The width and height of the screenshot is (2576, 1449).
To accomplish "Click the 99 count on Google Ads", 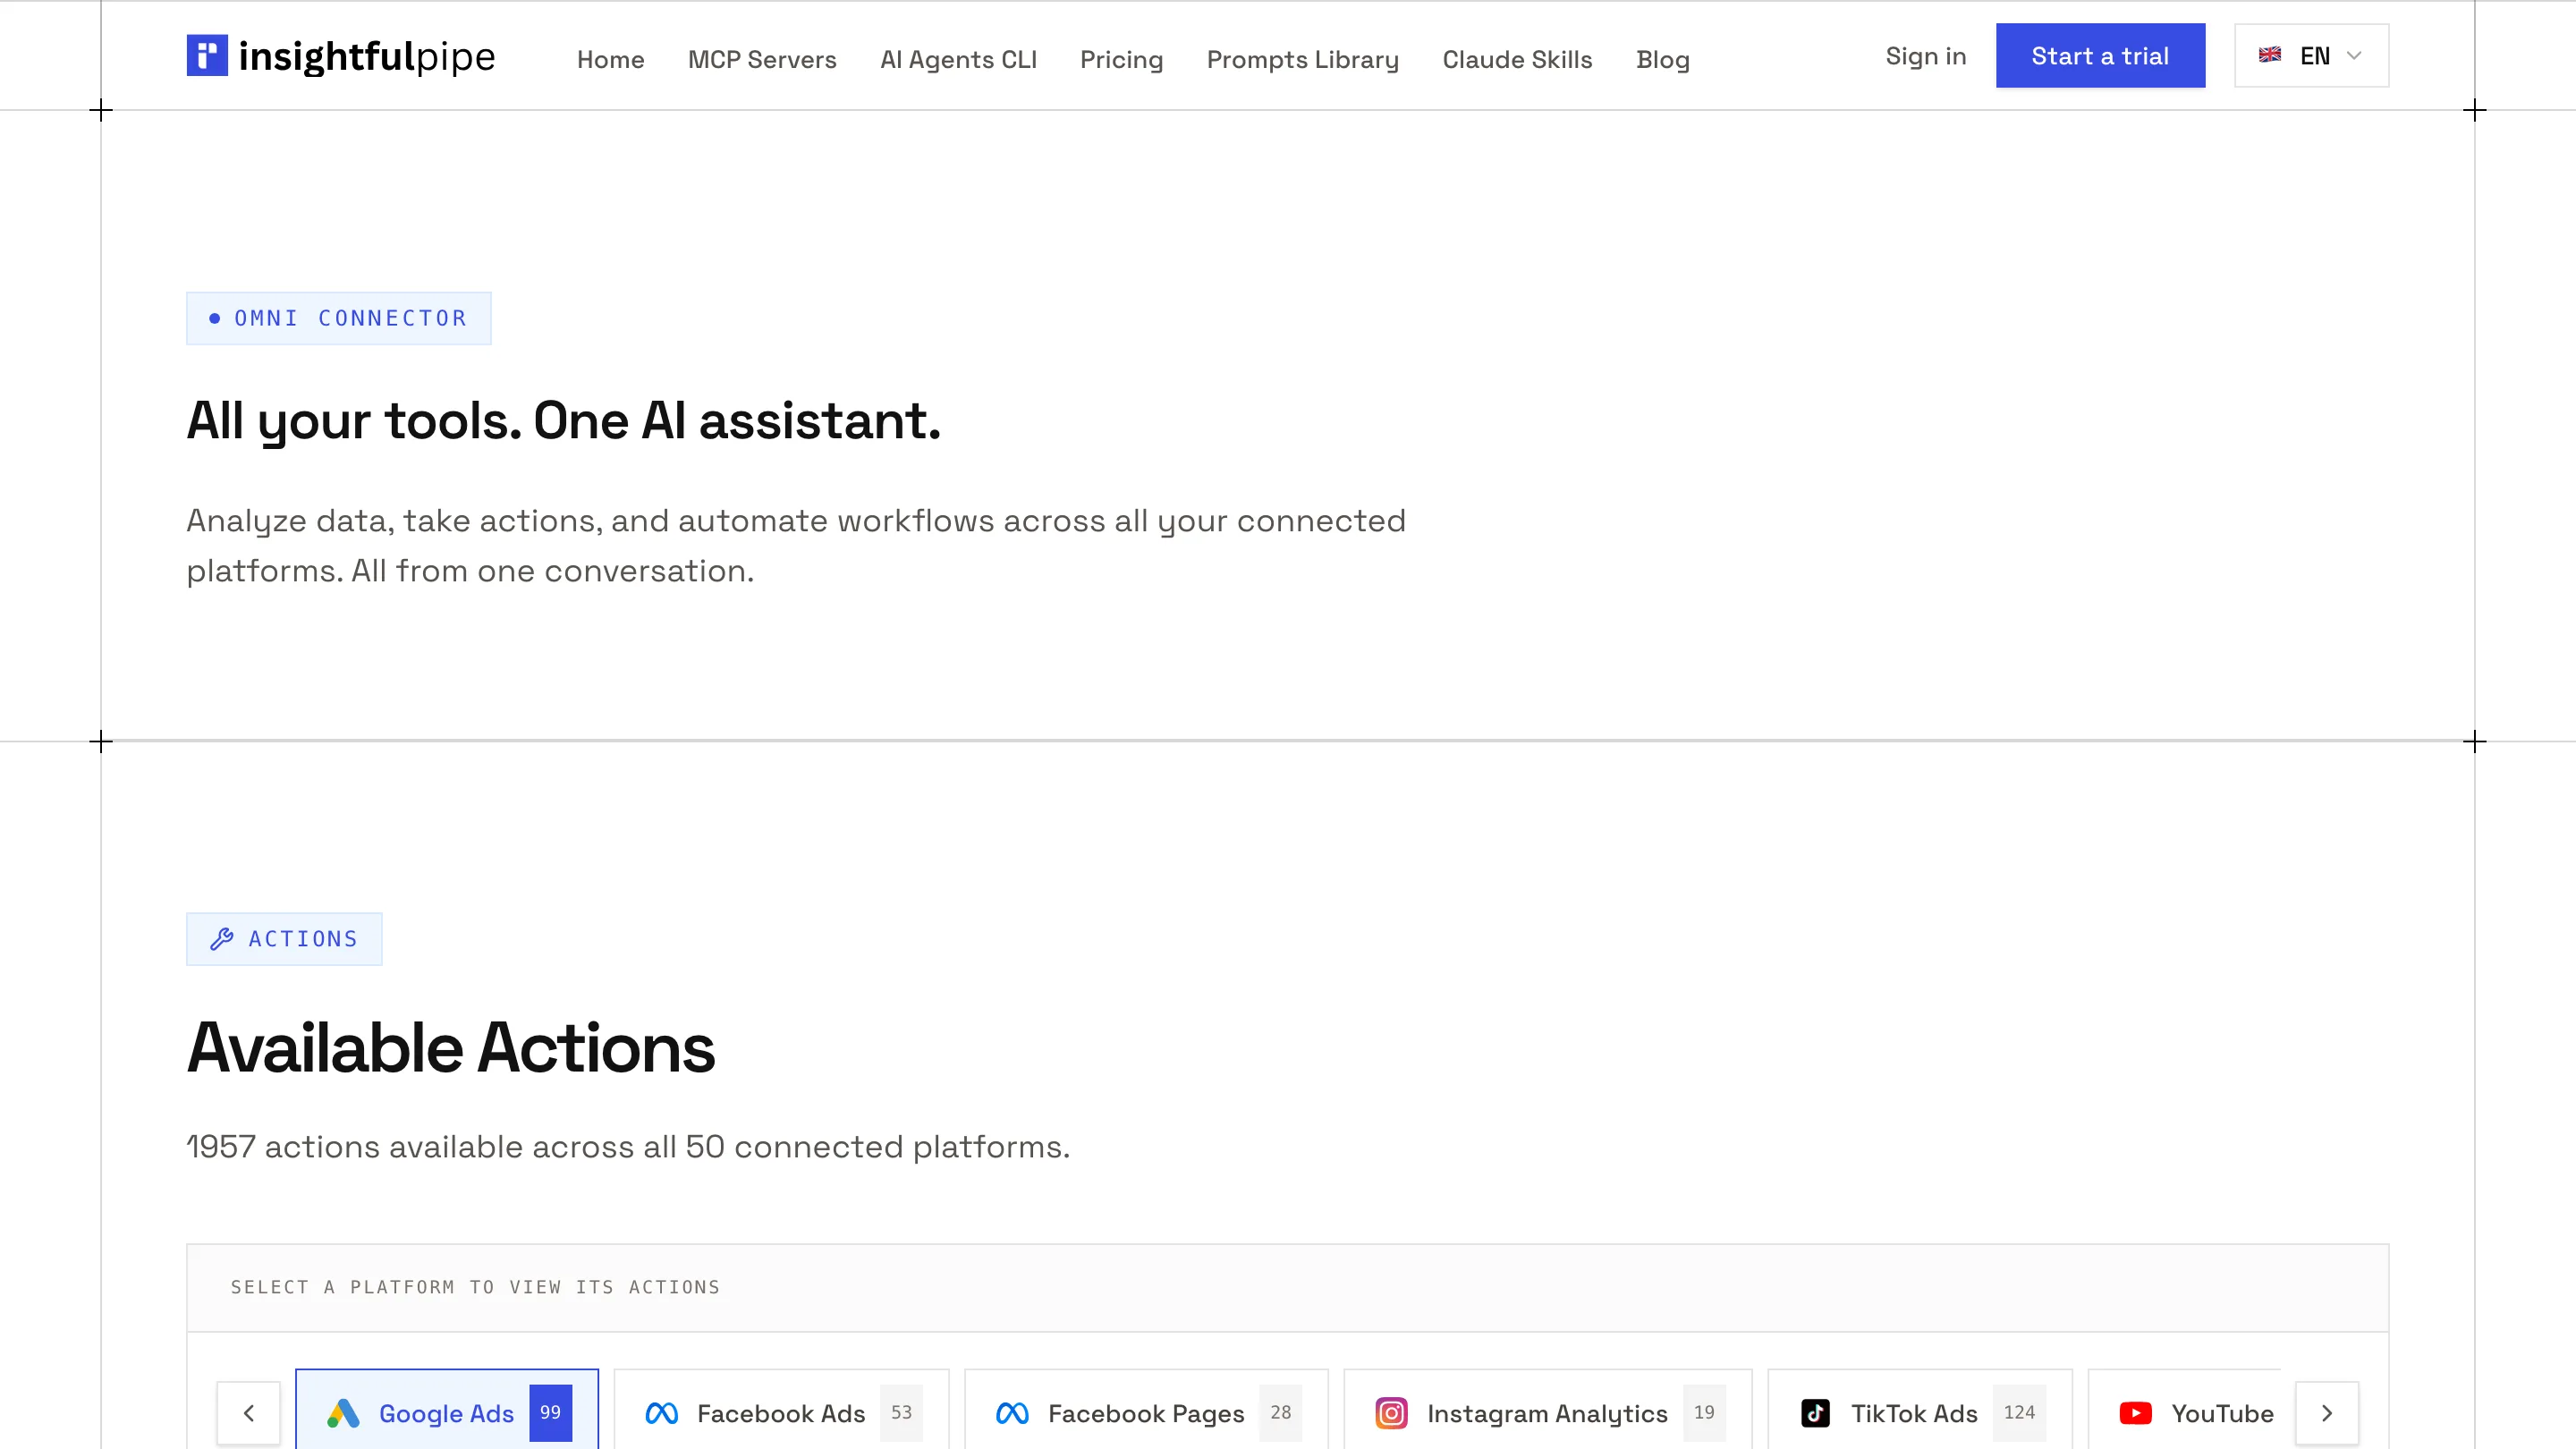I will (550, 1412).
